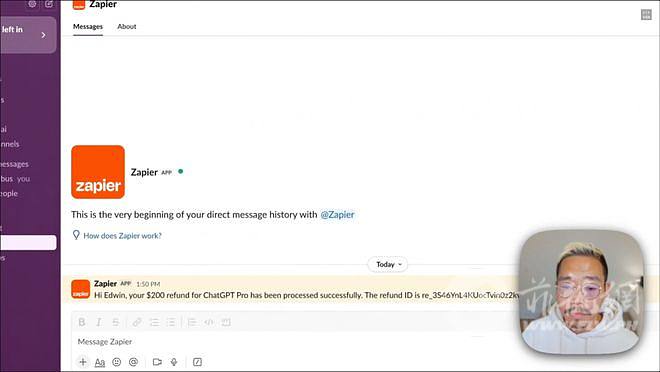Screen dimensions: 660x372
Task: Record a video clip with the camera icon
Action: pyautogui.click(x=157, y=362)
